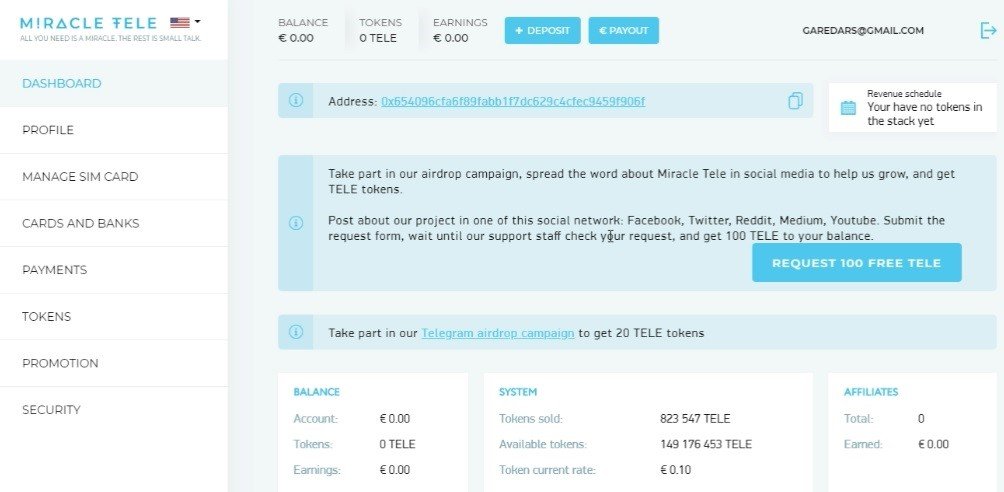
Task: Click the System card heading
Action: tap(518, 392)
